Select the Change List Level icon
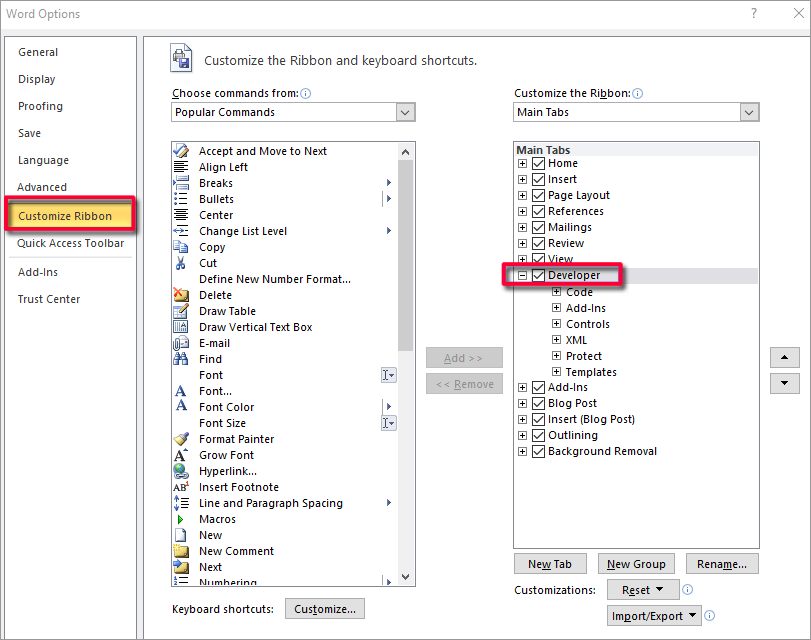The width and height of the screenshot is (811, 640). tap(181, 231)
